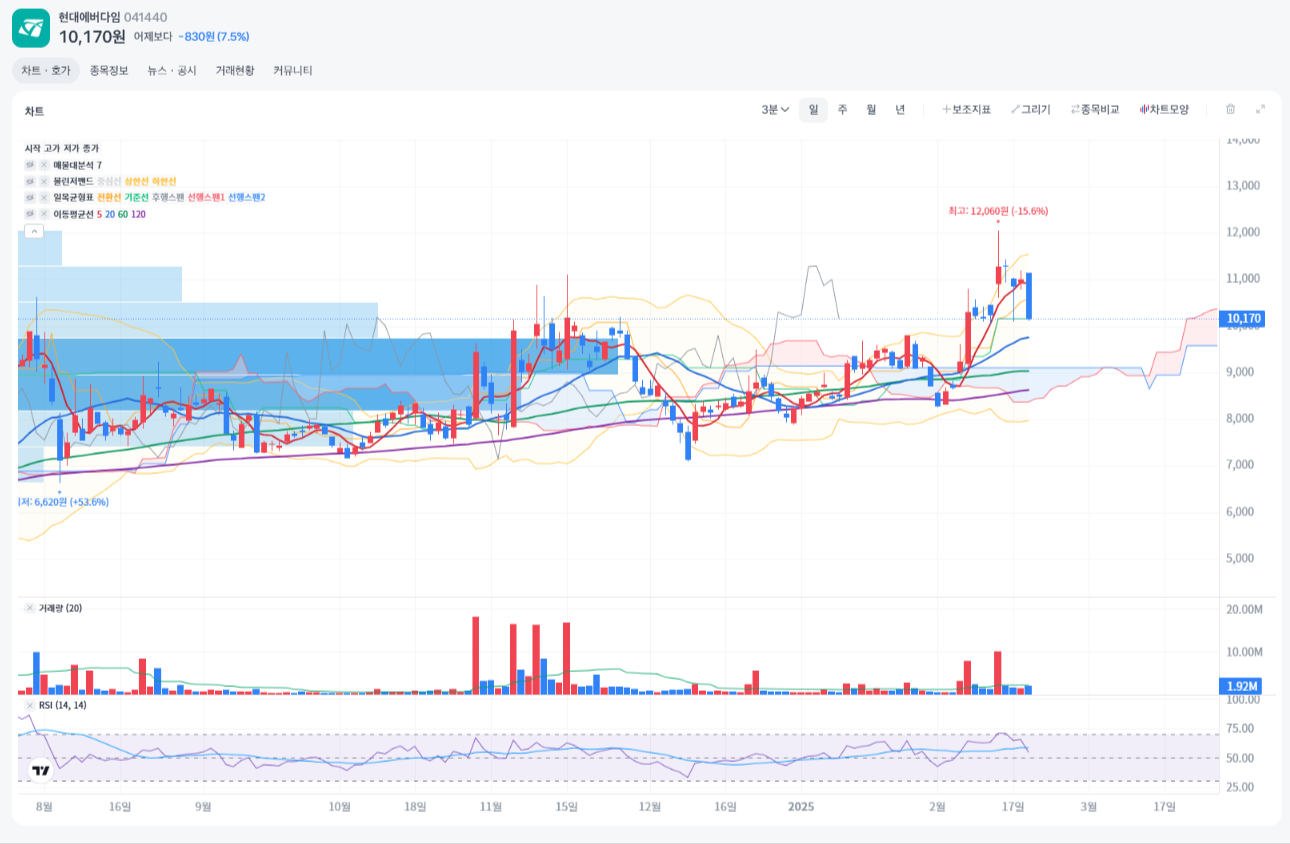This screenshot has width=1290, height=844.
Task: Click the +보조지표 add indicator button
Action: pyautogui.click(x=966, y=110)
